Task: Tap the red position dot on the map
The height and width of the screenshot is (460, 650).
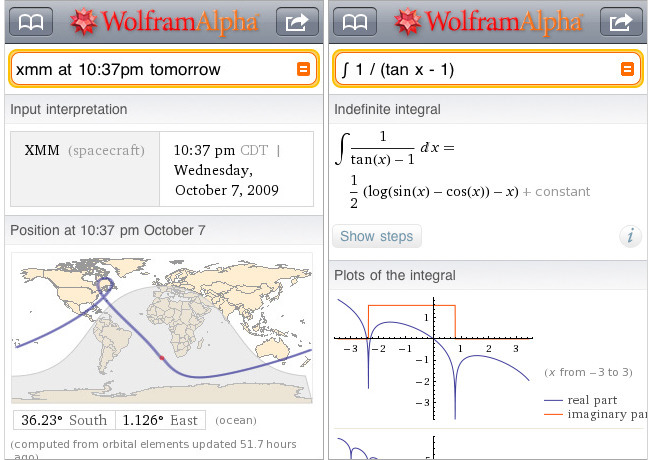Action: pyautogui.click(x=162, y=358)
